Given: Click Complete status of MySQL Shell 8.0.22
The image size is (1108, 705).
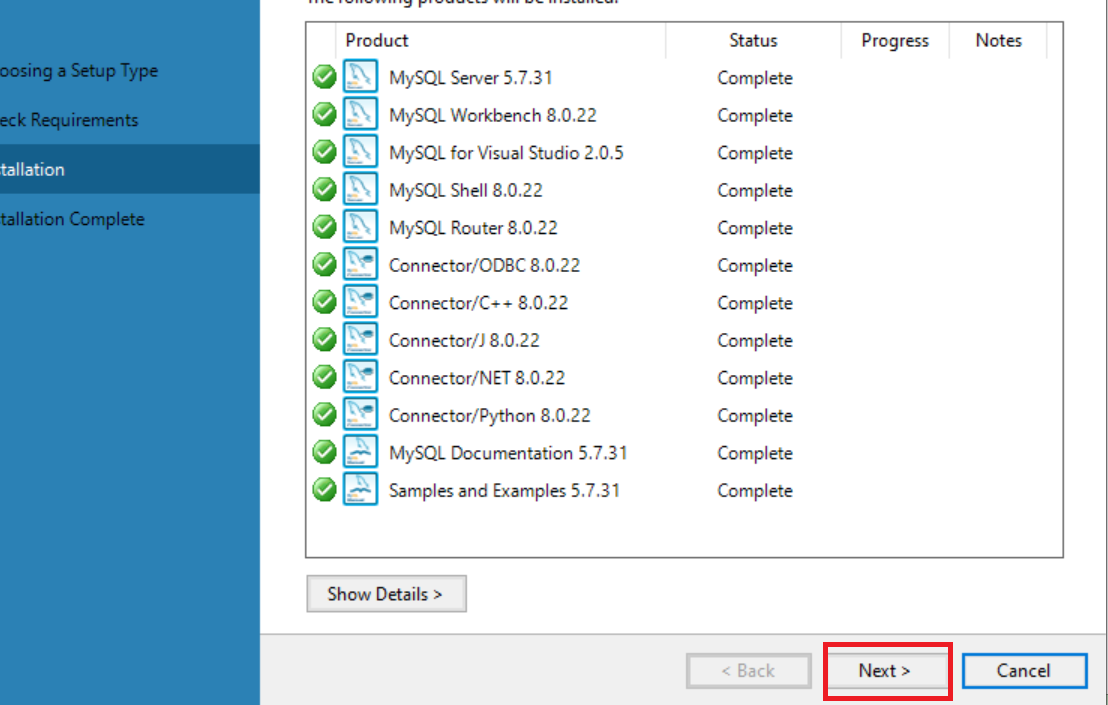Looking at the screenshot, I should pos(755,190).
